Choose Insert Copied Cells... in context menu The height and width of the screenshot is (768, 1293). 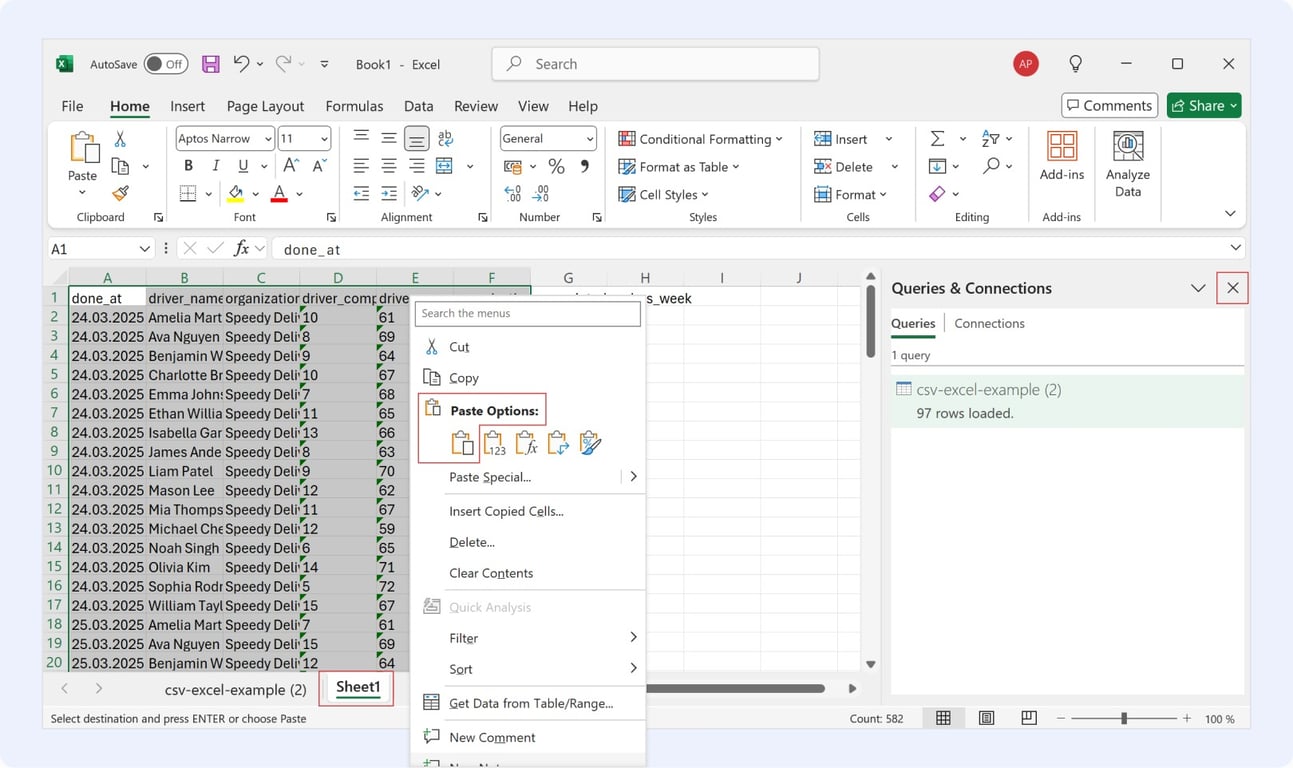[506, 511]
